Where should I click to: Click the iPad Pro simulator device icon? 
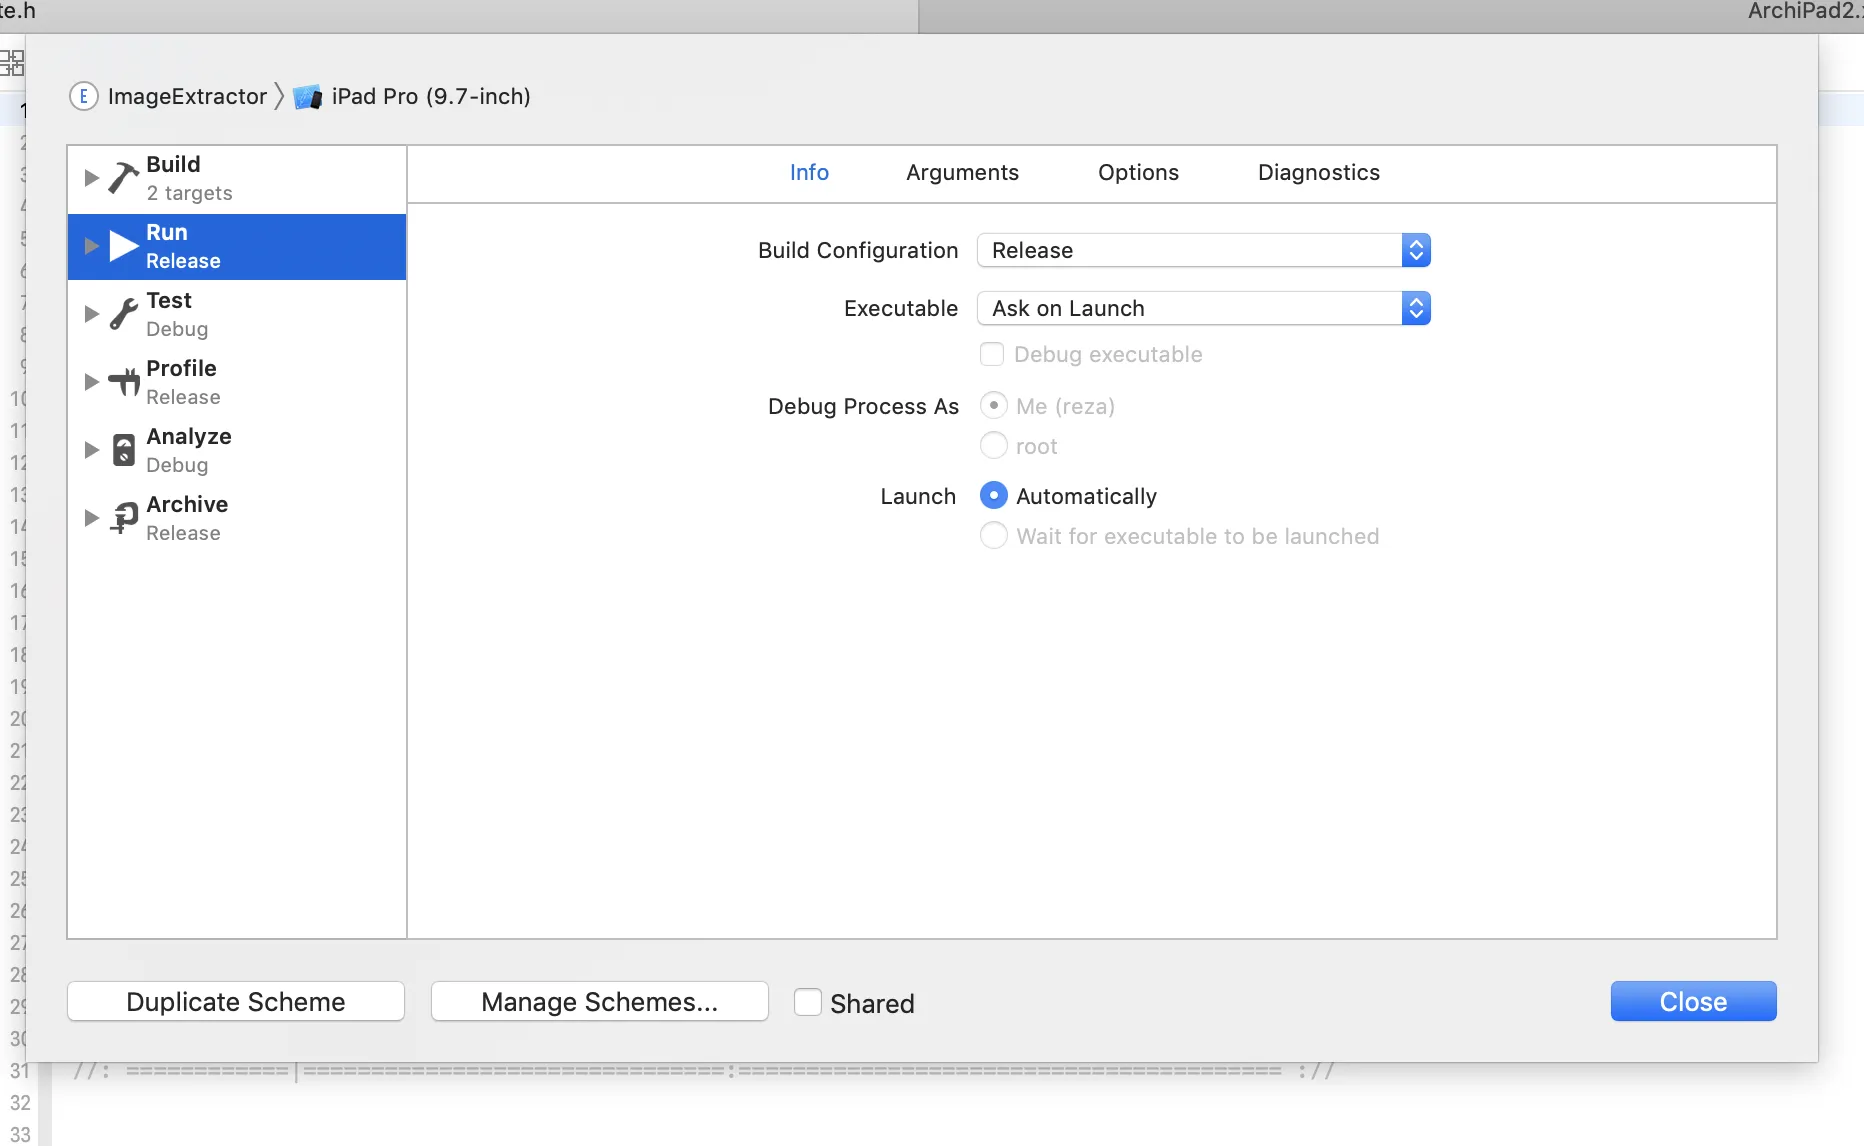[x=308, y=97]
